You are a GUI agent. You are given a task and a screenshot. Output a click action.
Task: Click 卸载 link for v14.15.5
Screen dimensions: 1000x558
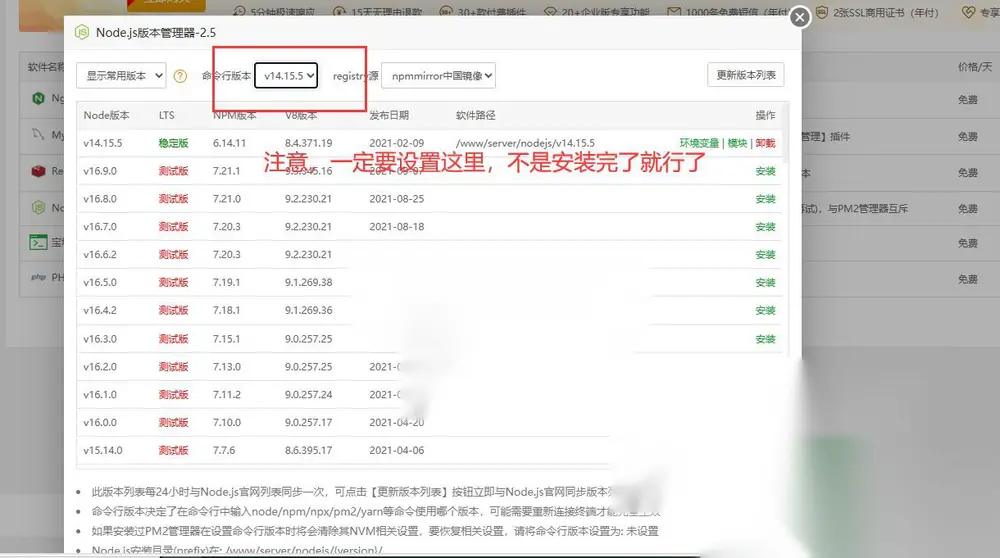click(x=765, y=143)
